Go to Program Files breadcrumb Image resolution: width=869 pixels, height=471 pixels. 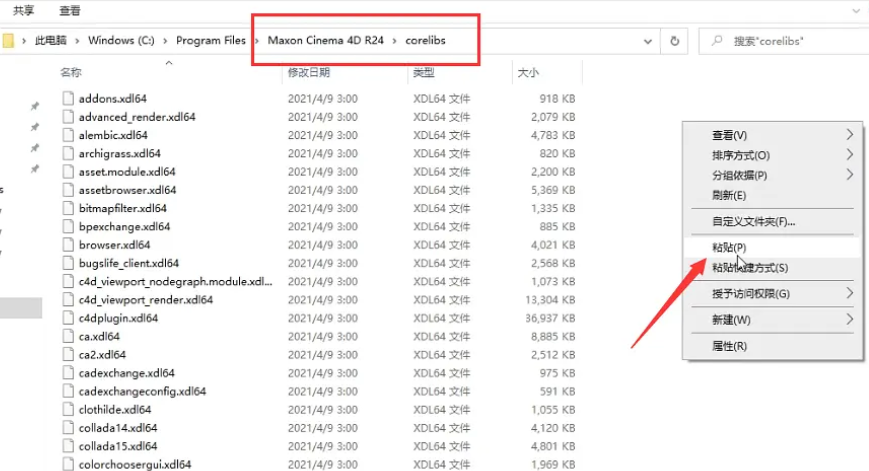[211, 40]
